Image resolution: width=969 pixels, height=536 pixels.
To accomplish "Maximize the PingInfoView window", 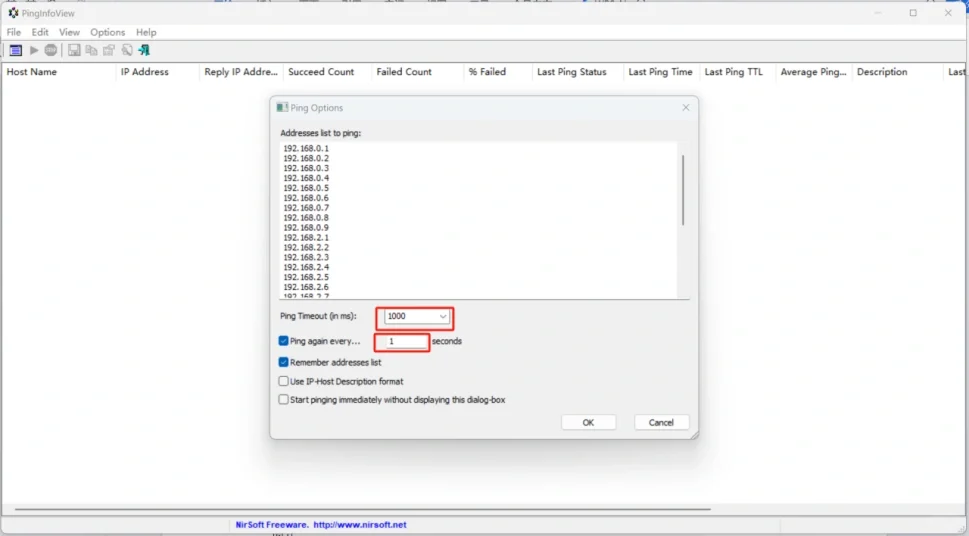I will pyautogui.click(x=913, y=13).
